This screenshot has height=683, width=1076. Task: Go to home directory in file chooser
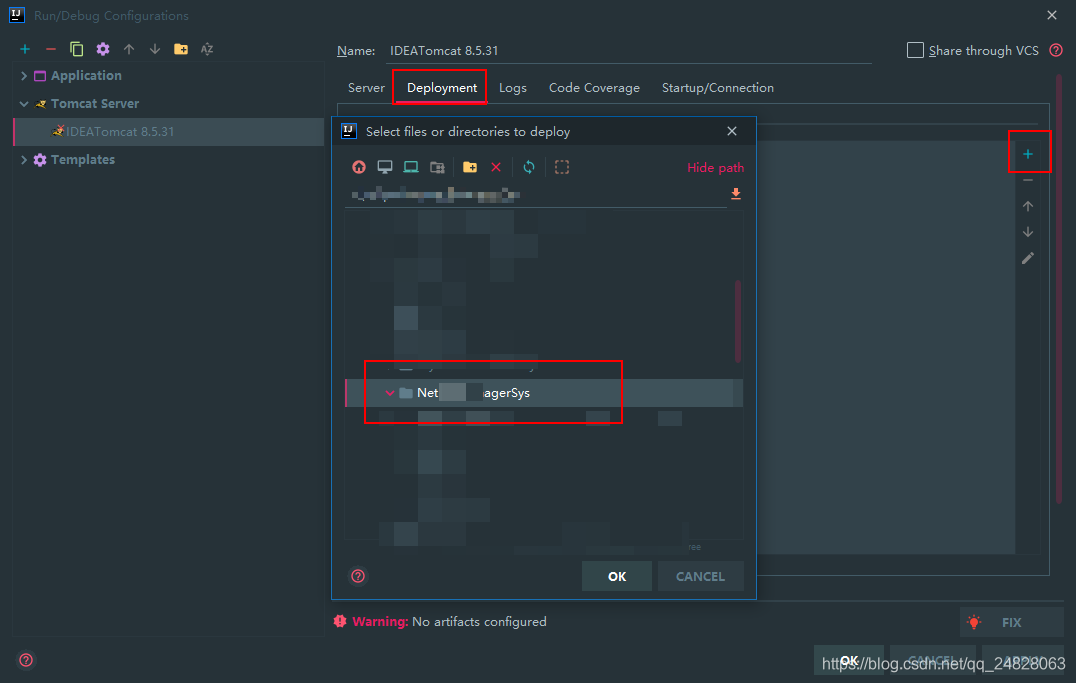click(x=359, y=167)
